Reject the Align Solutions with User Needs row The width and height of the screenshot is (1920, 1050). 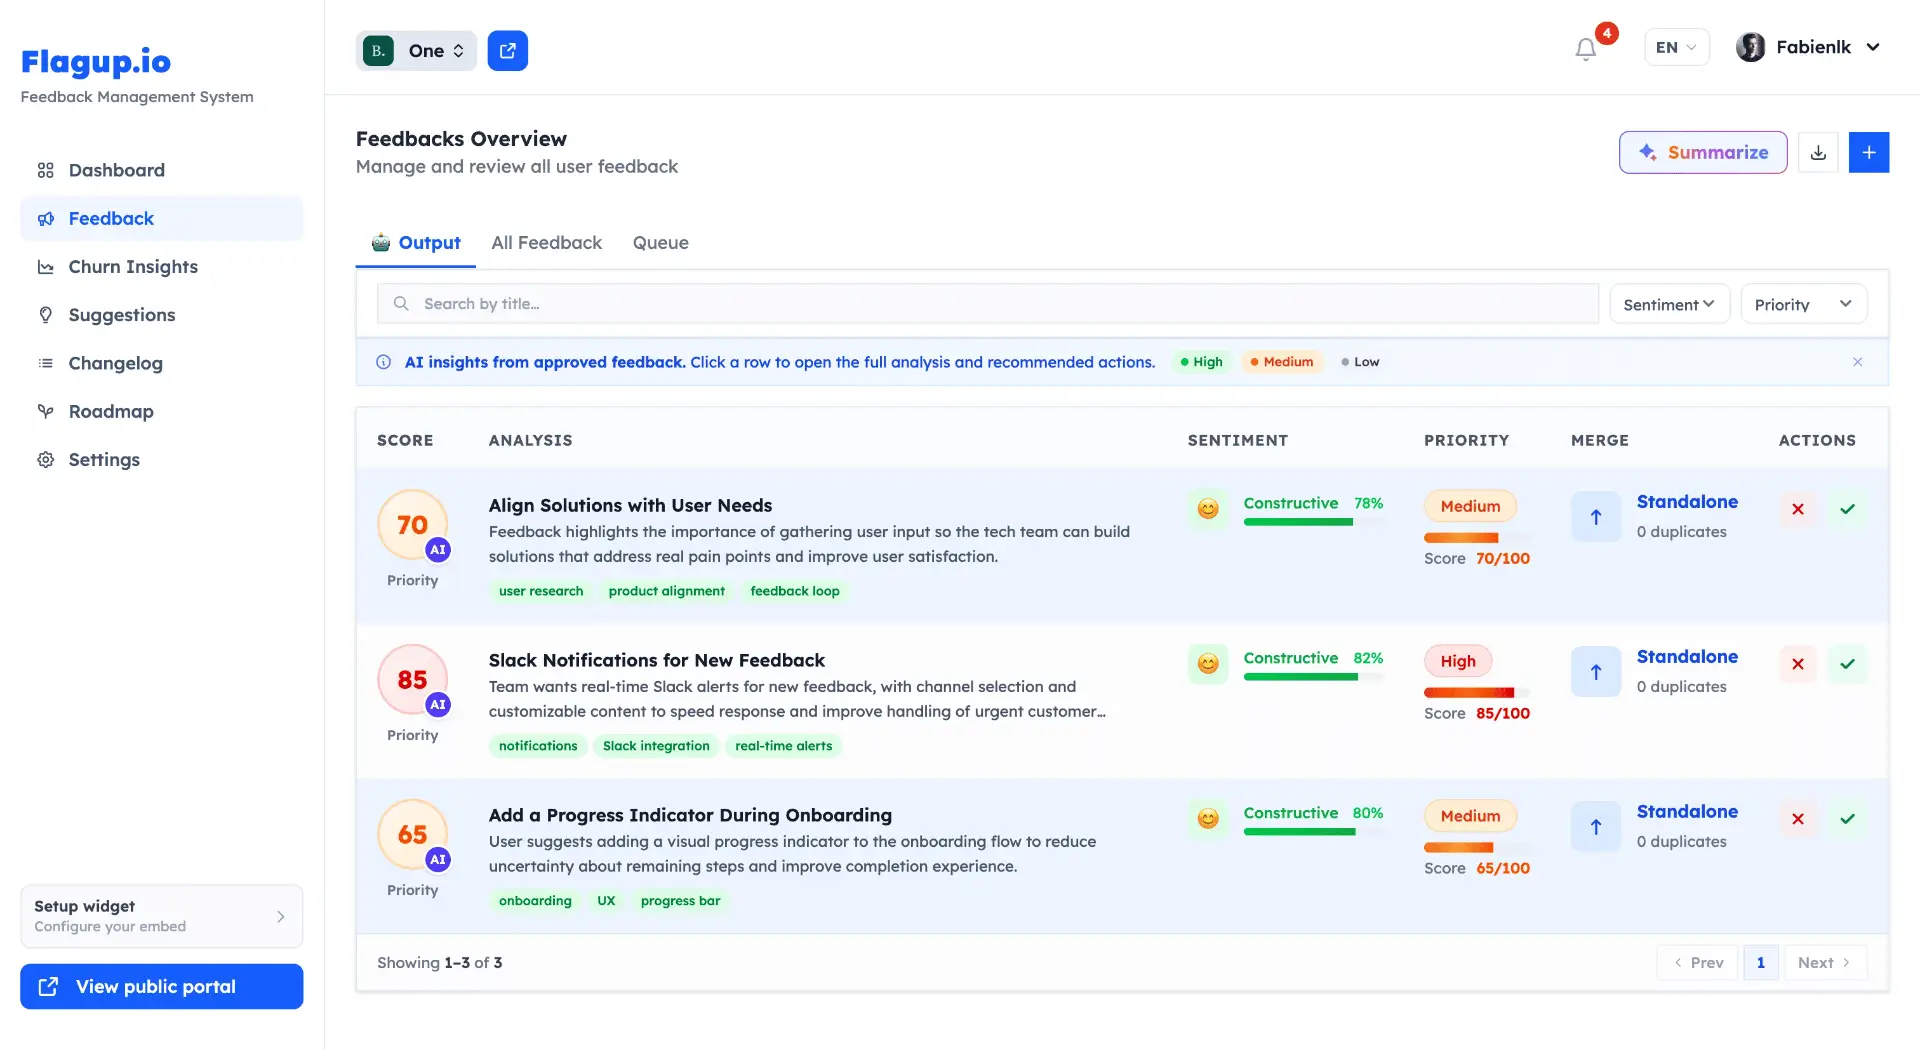(x=1797, y=509)
